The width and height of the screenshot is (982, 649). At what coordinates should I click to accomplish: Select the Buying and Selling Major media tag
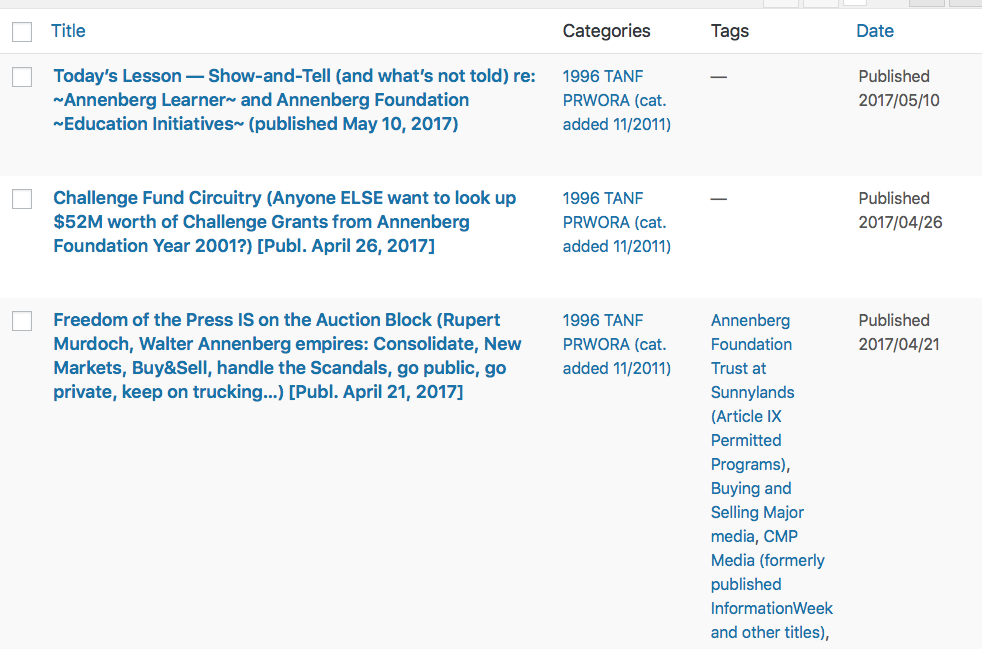(757, 512)
